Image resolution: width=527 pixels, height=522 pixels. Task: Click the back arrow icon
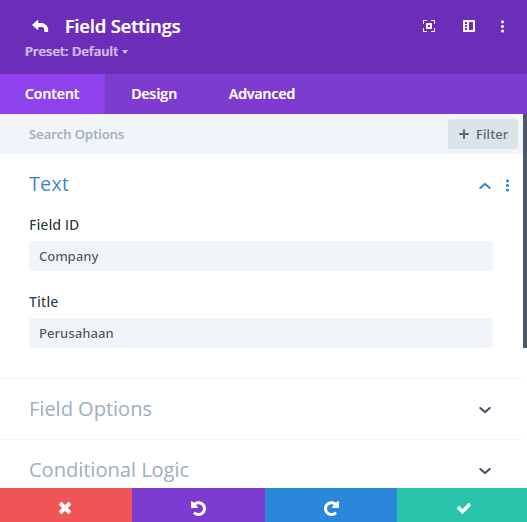pyautogui.click(x=40, y=27)
